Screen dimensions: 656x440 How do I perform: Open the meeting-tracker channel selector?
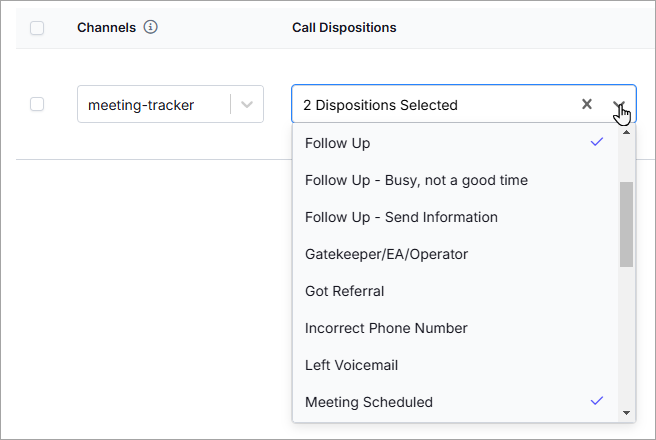[170, 104]
